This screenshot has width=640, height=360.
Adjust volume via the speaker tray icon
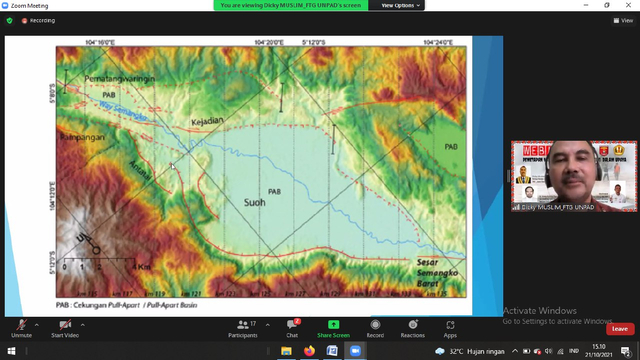click(549, 351)
